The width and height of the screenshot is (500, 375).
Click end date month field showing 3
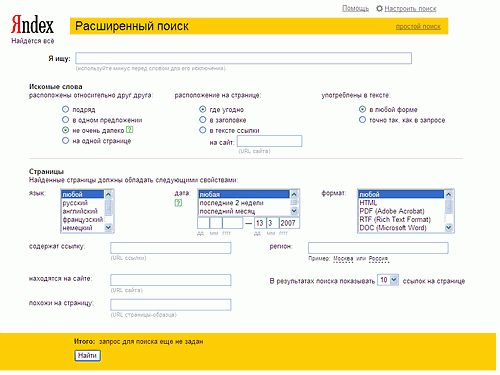(272, 223)
